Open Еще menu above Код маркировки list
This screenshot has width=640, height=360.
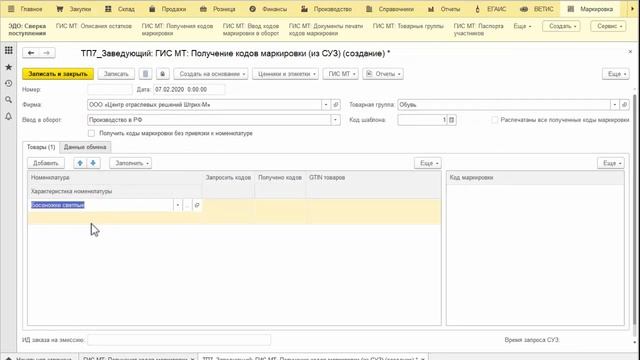[611, 163]
